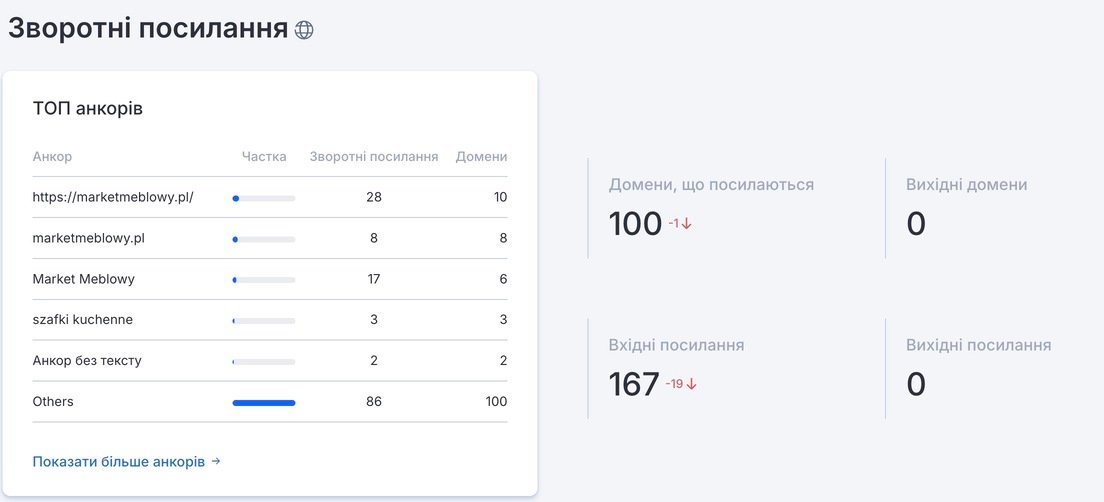
Task: Click the Анкор column header
Action: click(52, 156)
